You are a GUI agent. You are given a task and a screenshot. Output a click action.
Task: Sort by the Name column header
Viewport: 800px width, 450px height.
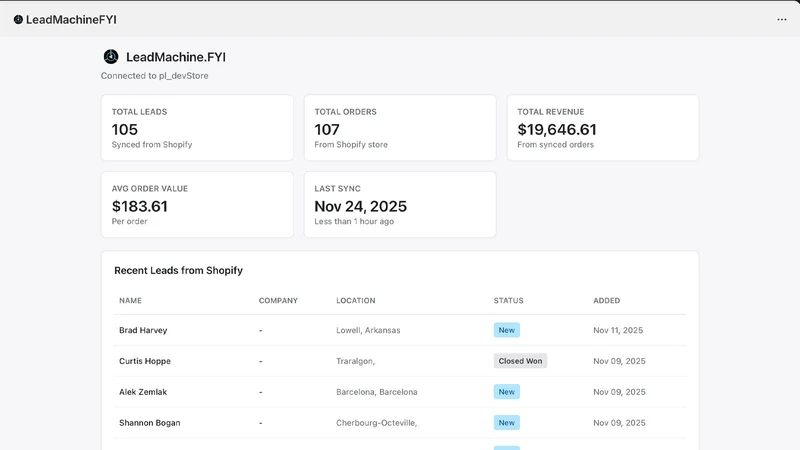131,301
